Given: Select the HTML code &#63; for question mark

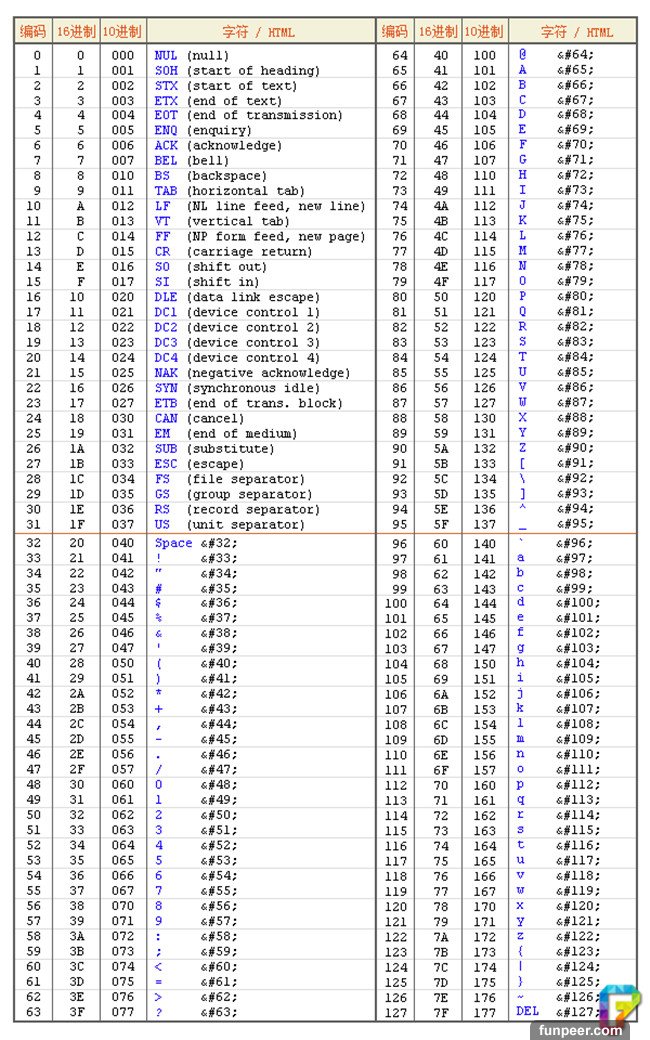Looking at the screenshot, I should pyautogui.click(x=218, y=1011).
